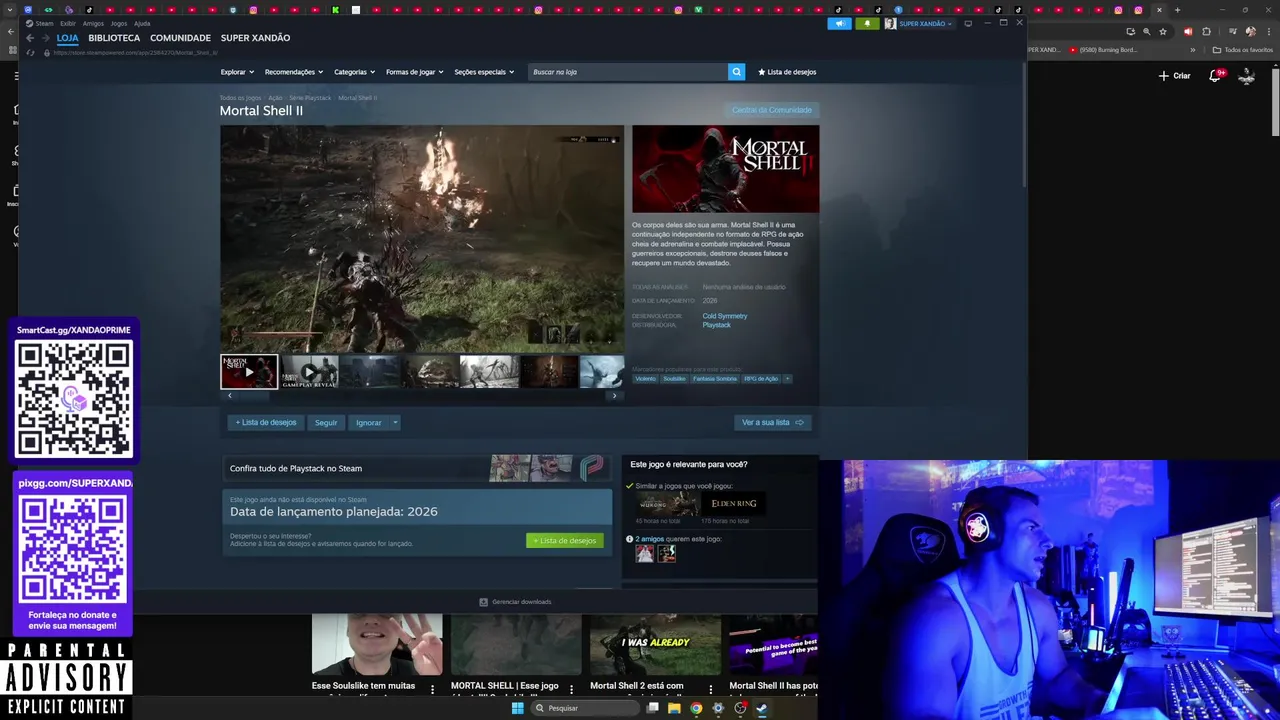Image resolution: width=1280 pixels, height=720 pixels.
Task: Click the screenshot strip horizontal scrollbar
Action: point(422,396)
